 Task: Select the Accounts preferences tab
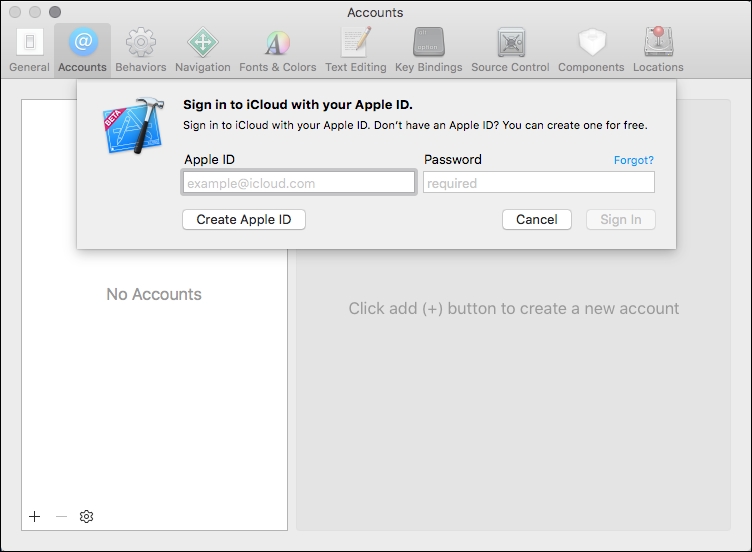(x=82, y=50)
